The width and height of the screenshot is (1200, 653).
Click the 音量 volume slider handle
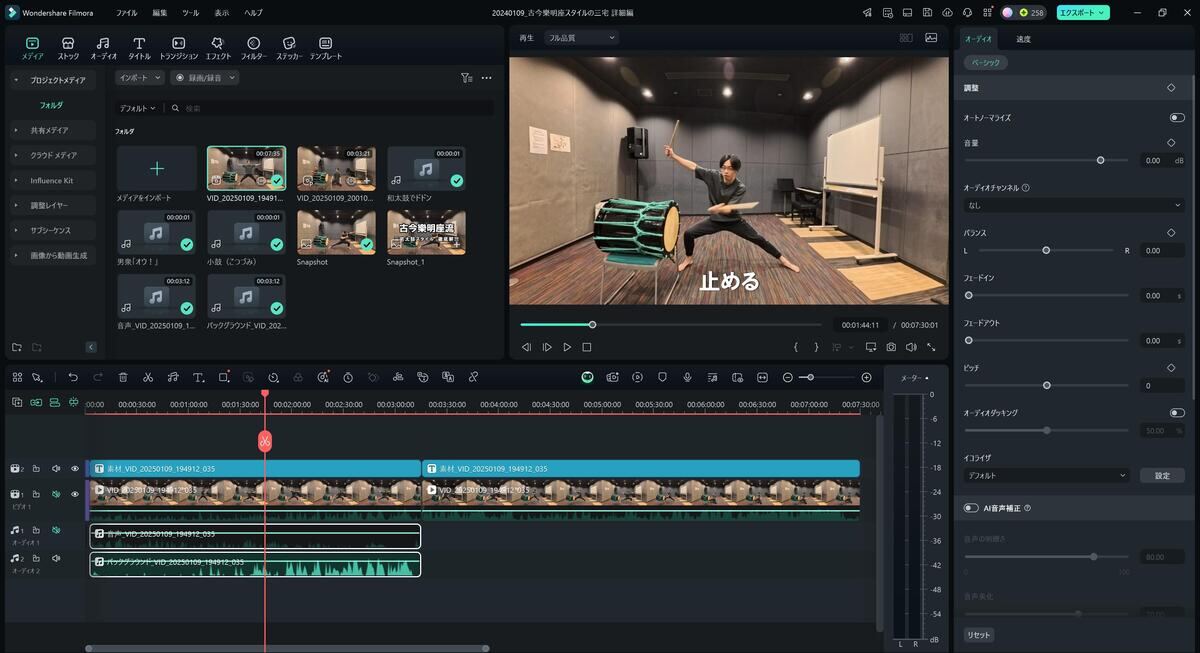point(1100,160)
